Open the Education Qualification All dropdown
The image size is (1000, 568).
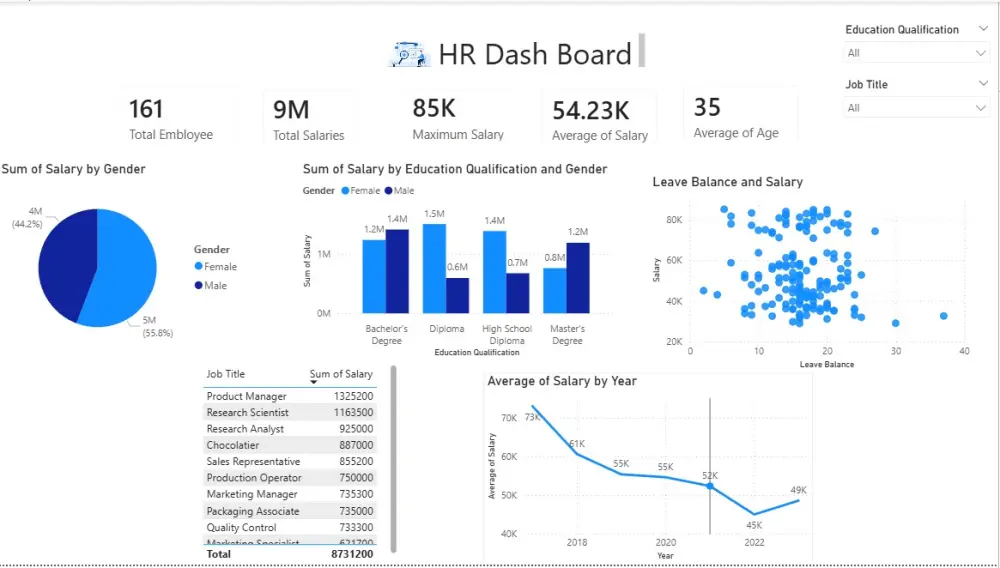[916, 54]
